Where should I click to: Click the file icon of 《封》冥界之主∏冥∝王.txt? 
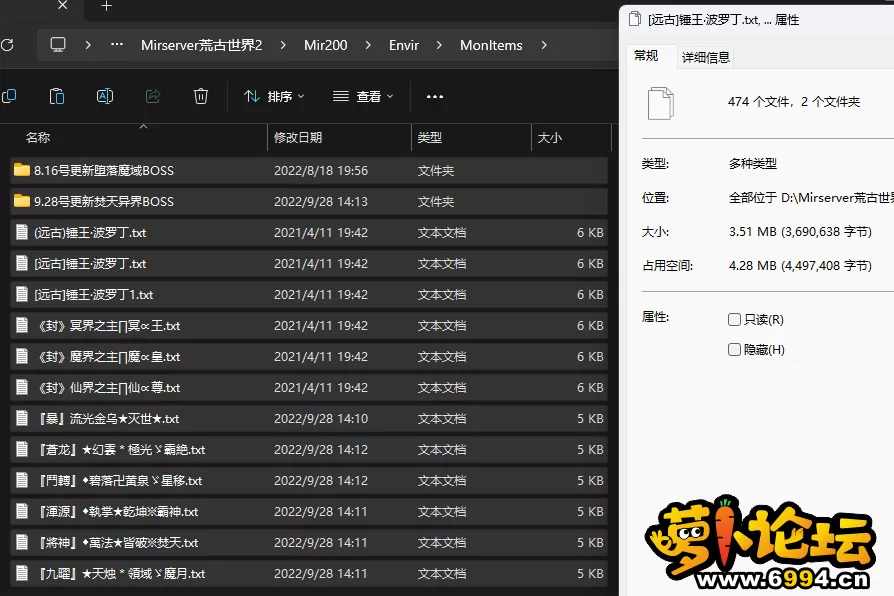22,325
